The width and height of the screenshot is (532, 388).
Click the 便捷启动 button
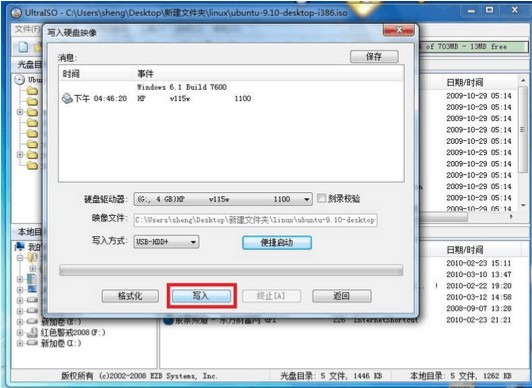[x=277, y=242]
